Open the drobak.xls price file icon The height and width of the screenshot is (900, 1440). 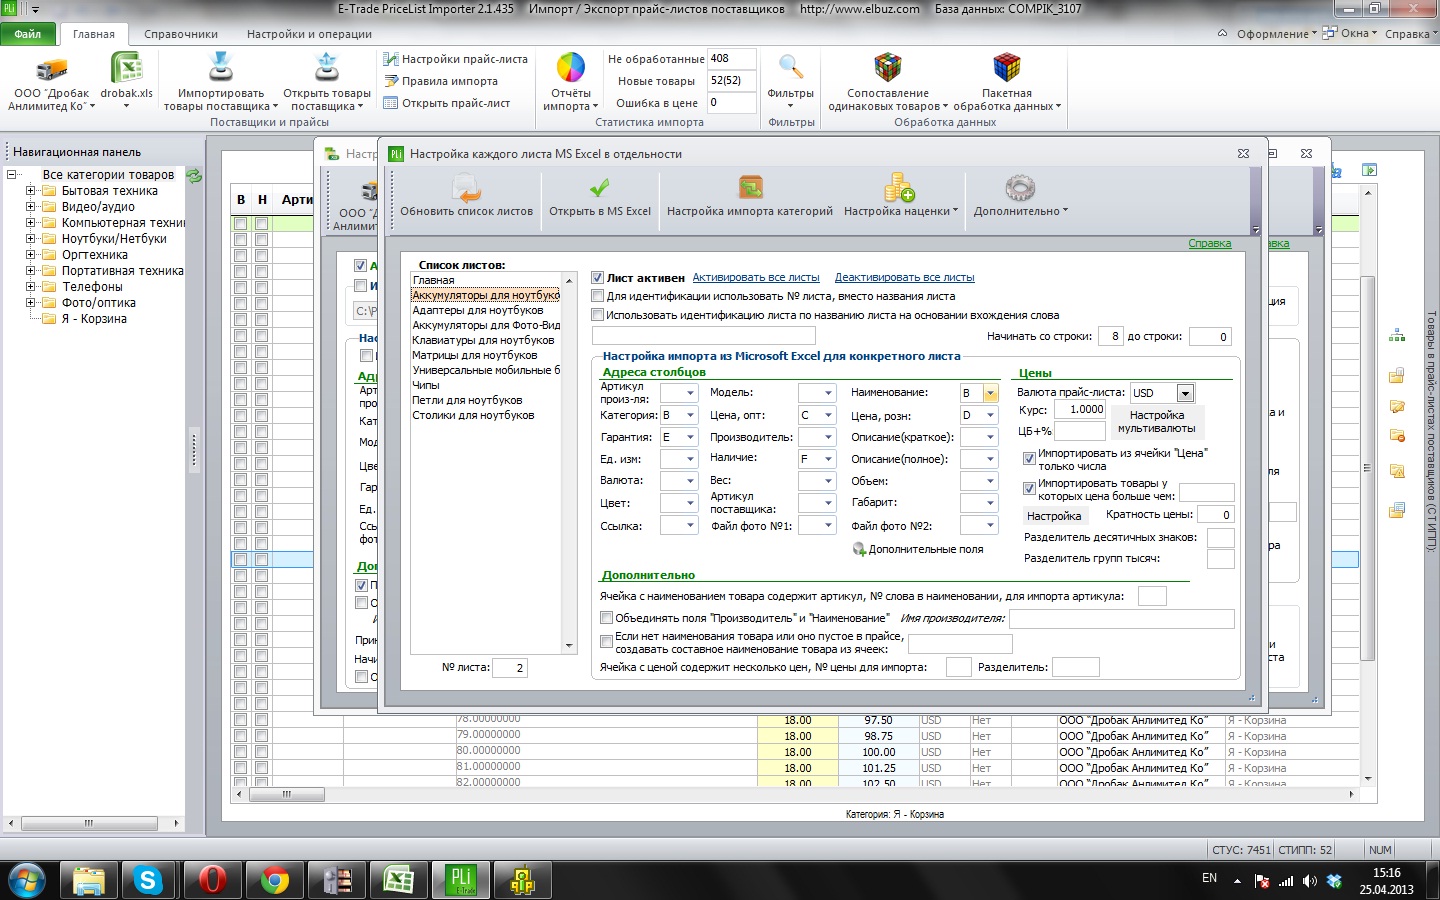coord(127,68)
